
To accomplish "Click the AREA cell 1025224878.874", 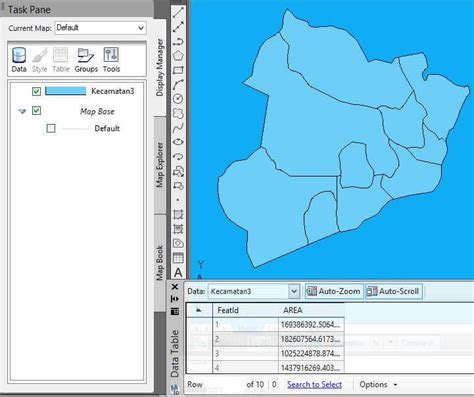I will [x=311, y=353].
